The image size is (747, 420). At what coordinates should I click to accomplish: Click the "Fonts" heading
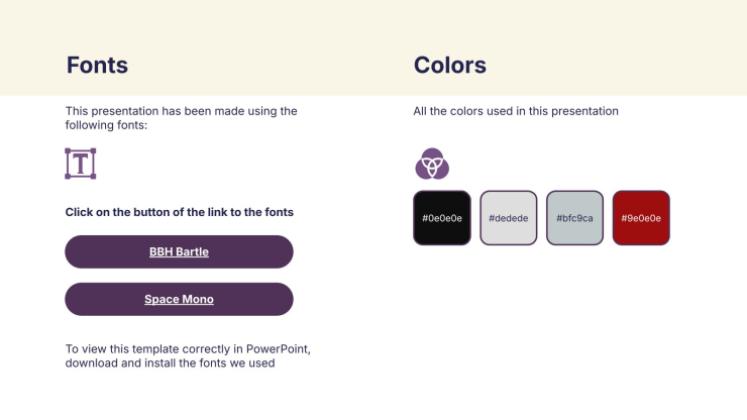(97, 65)
